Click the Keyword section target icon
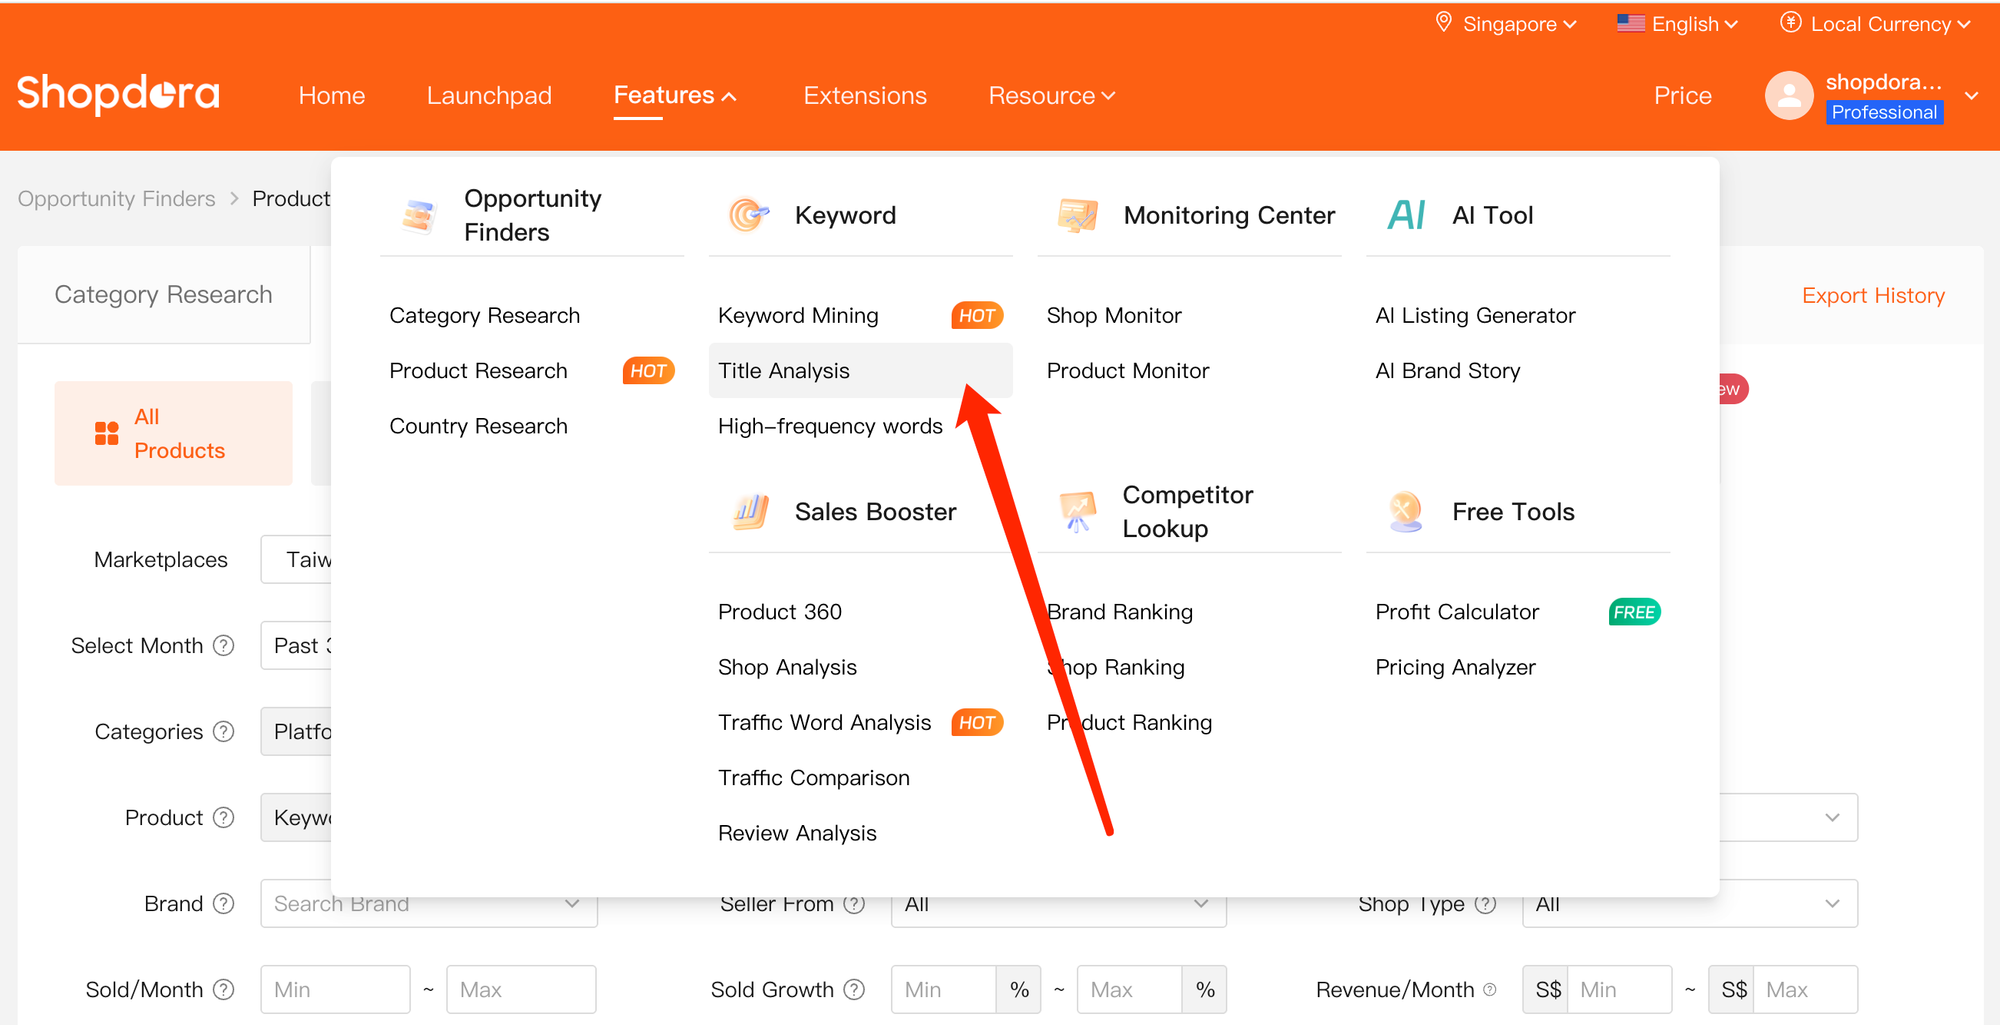This screenshot has height=1025, width=2000. (x=748, y=215)
